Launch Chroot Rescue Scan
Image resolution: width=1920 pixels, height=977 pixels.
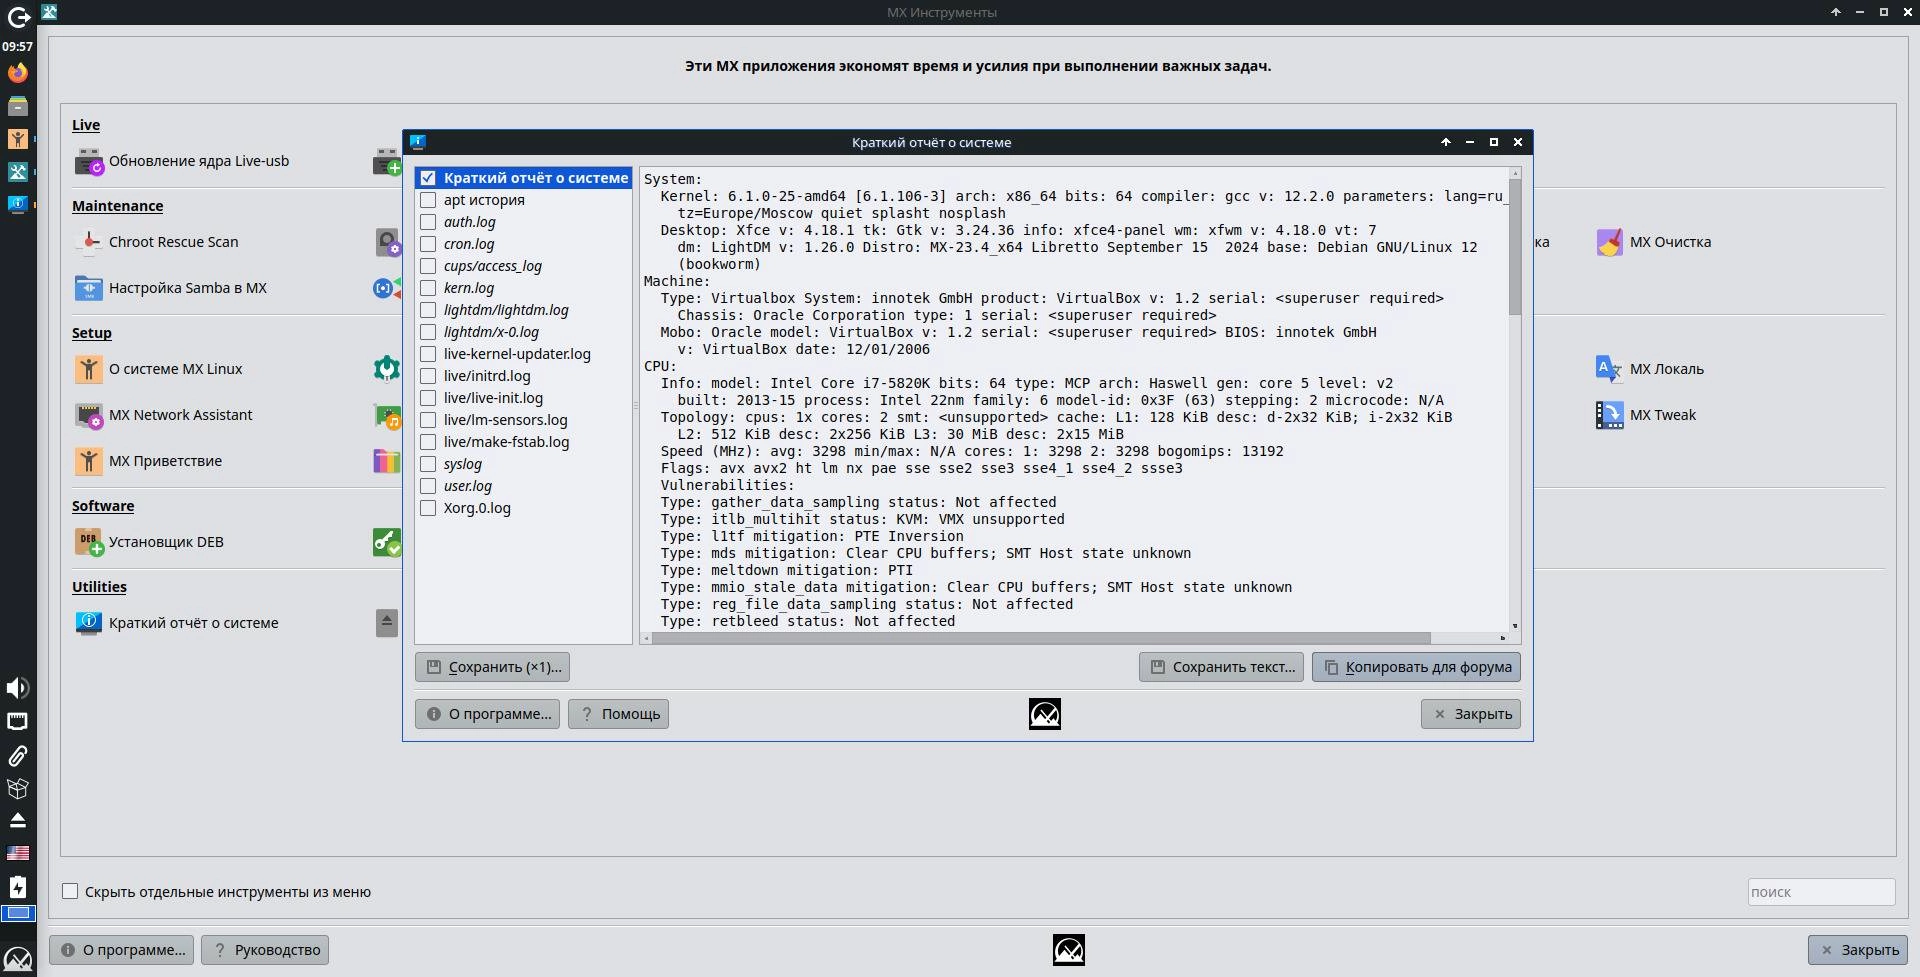coord(157,242)
